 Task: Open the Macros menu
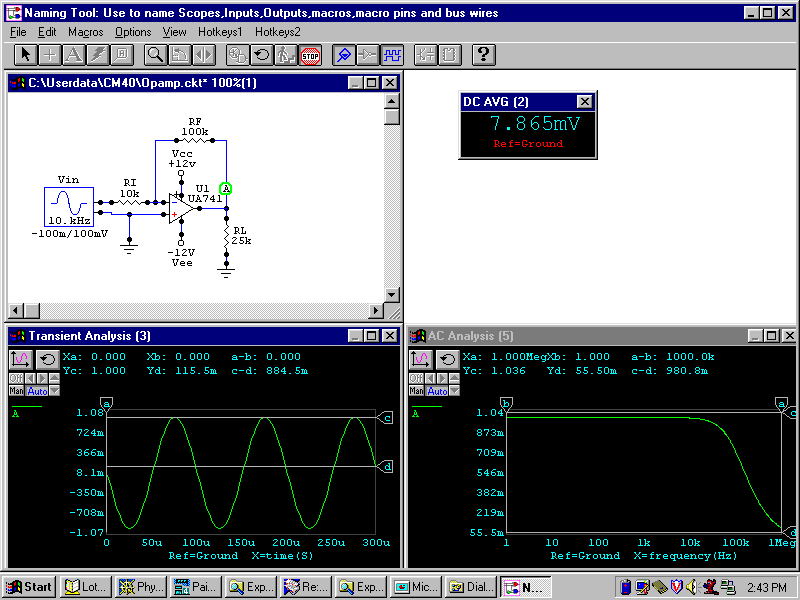click(86, 32)
